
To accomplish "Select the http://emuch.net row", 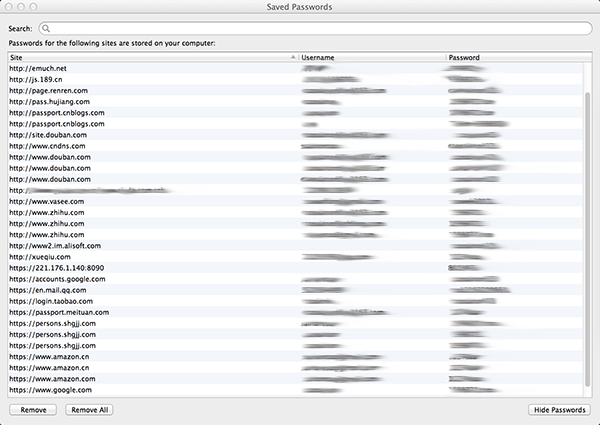I will tap(295, 68).
